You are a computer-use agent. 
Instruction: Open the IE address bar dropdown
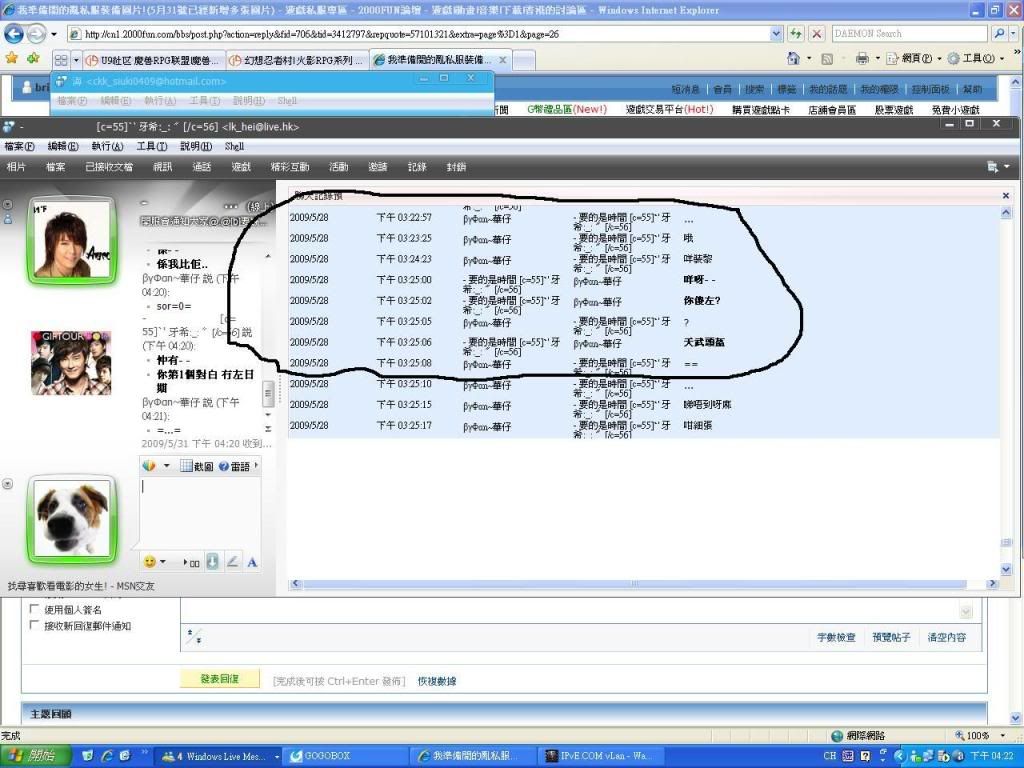coord(776,34)
